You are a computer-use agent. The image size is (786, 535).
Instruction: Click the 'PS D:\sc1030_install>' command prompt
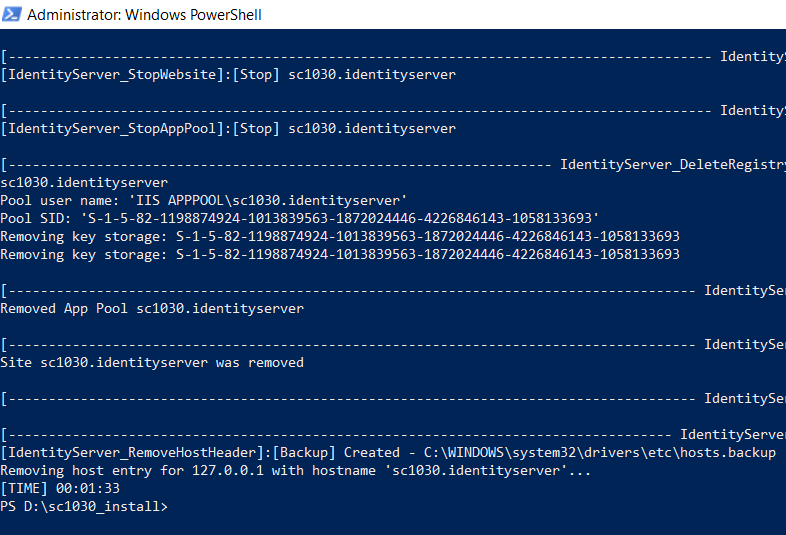[84, 507]
